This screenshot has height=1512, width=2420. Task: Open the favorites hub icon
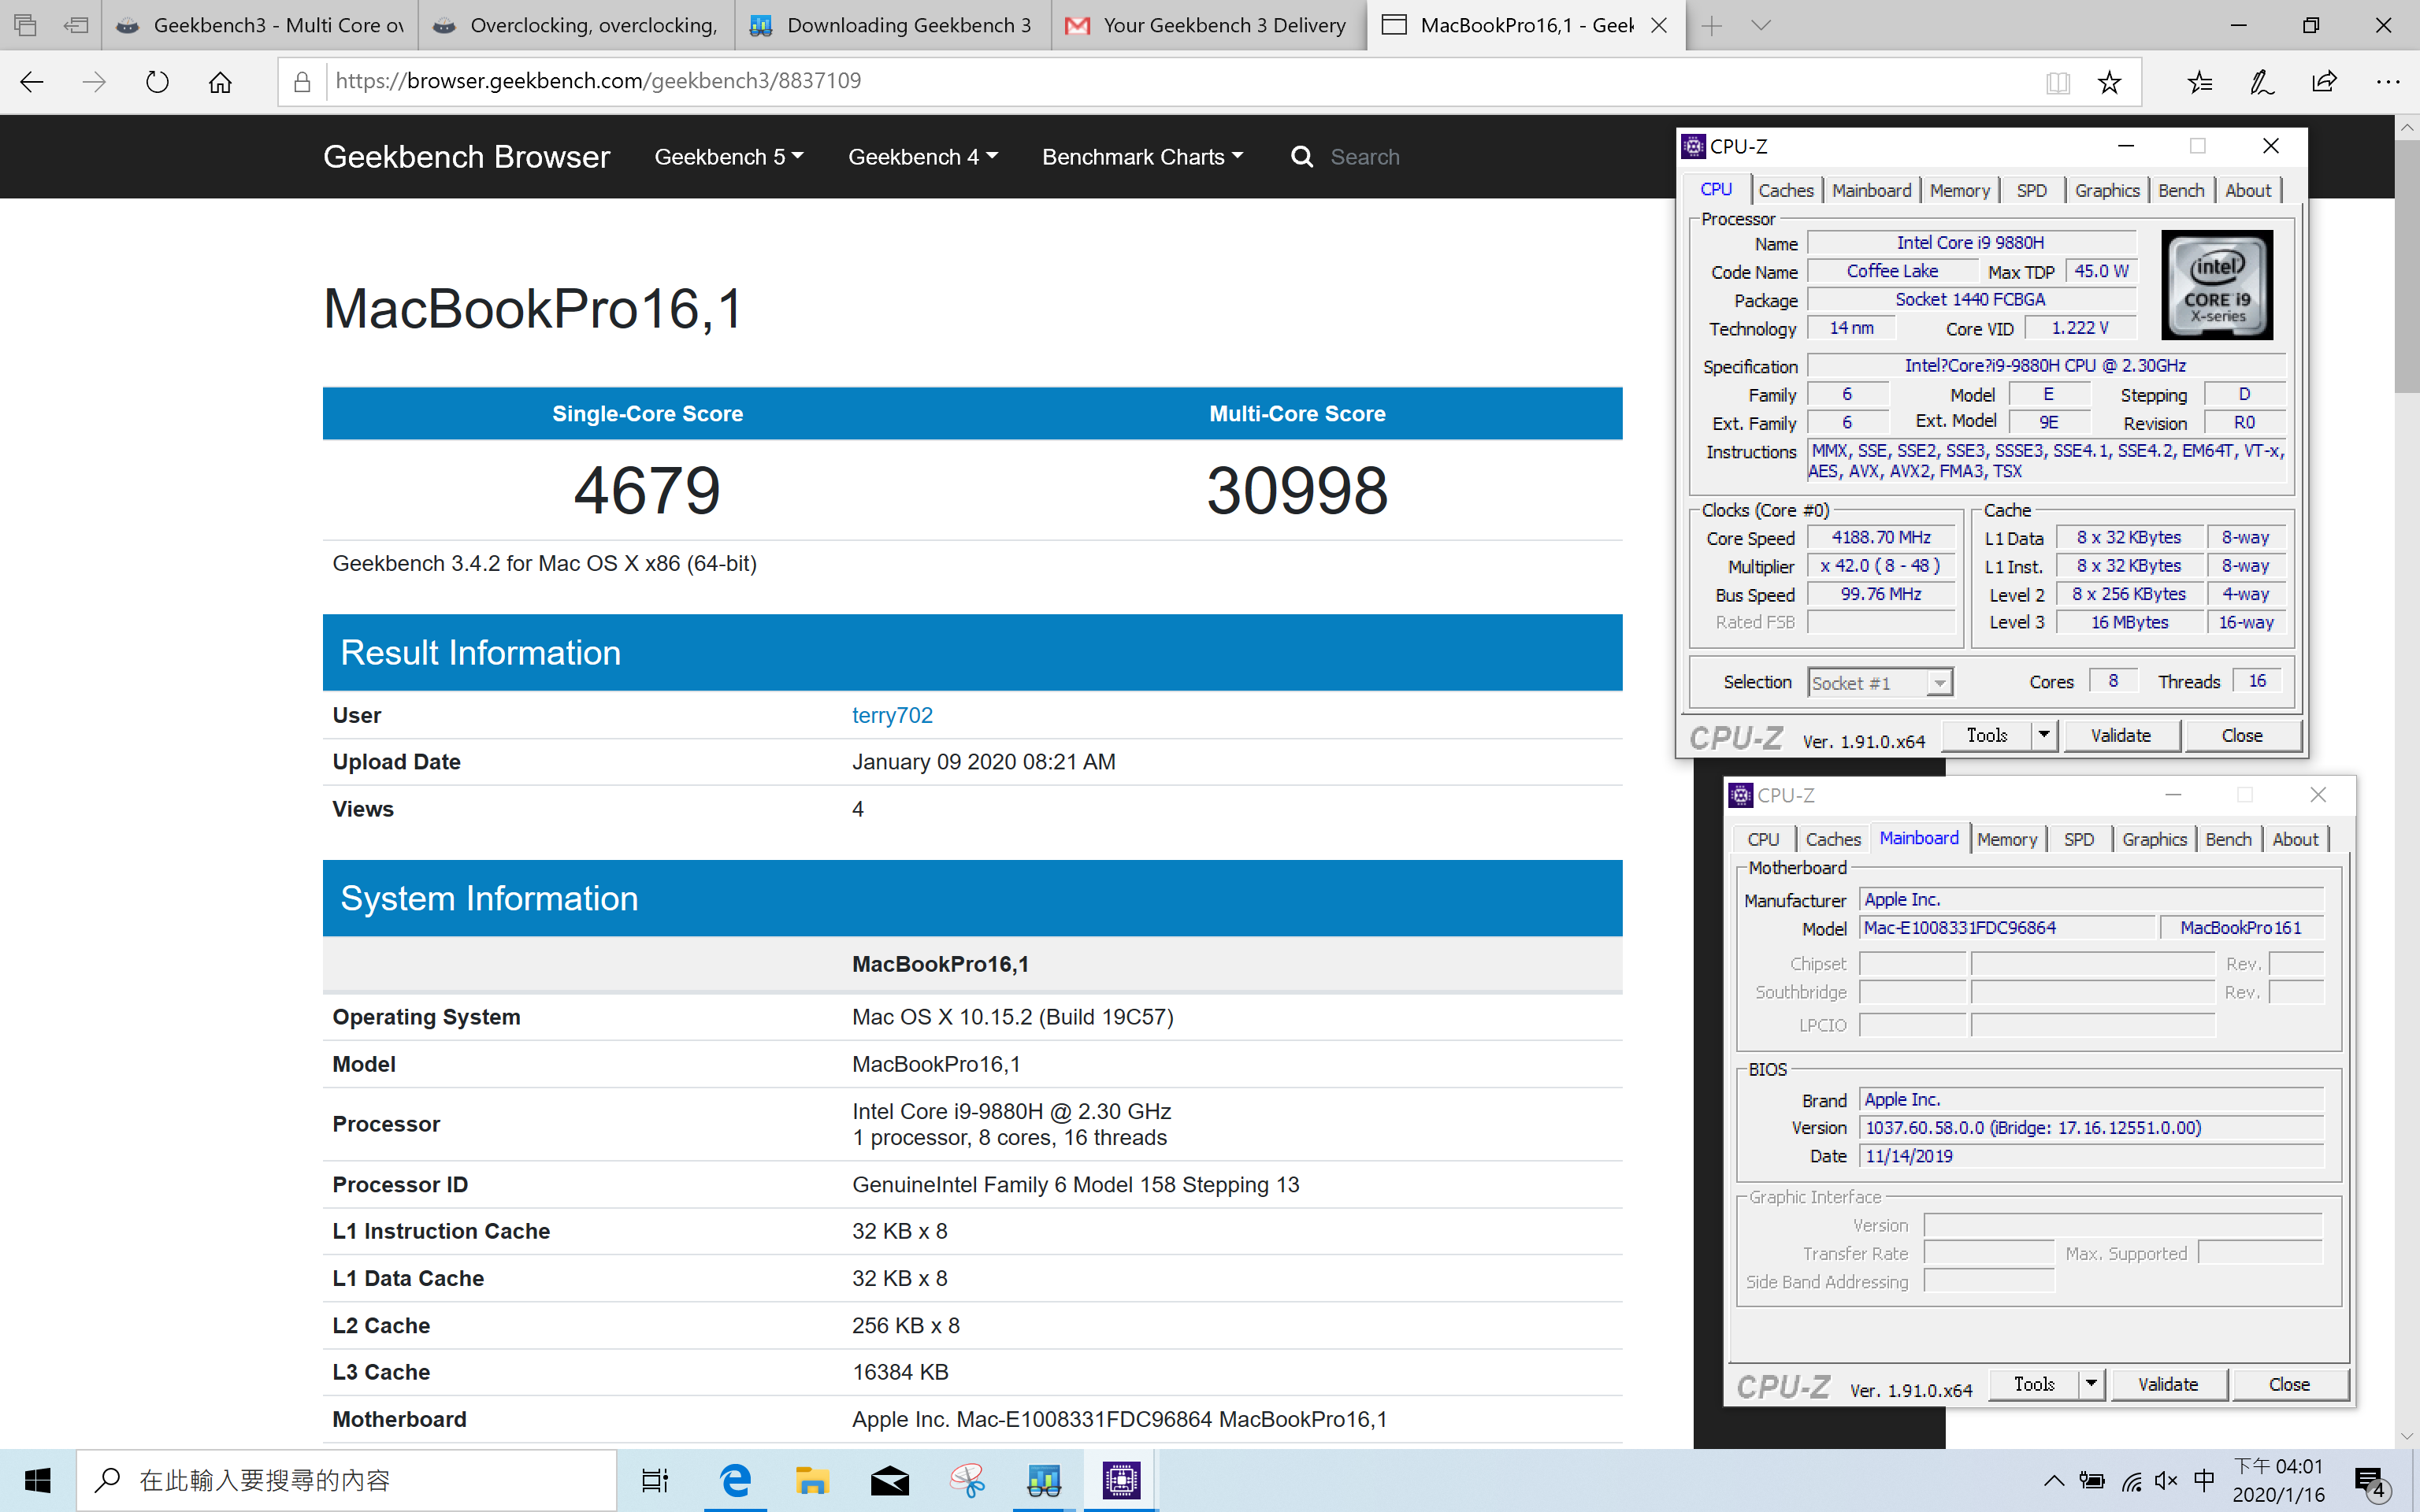coord(2200,82)
